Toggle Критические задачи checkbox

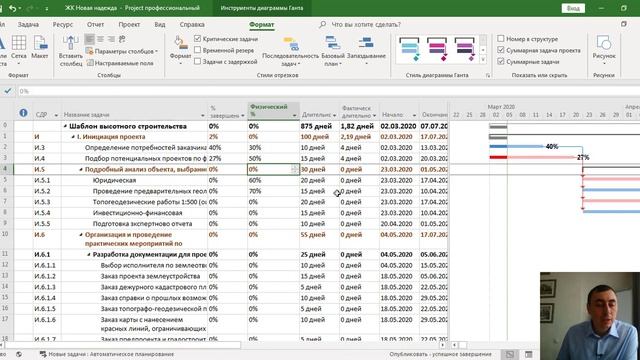(x=198, y=39)
